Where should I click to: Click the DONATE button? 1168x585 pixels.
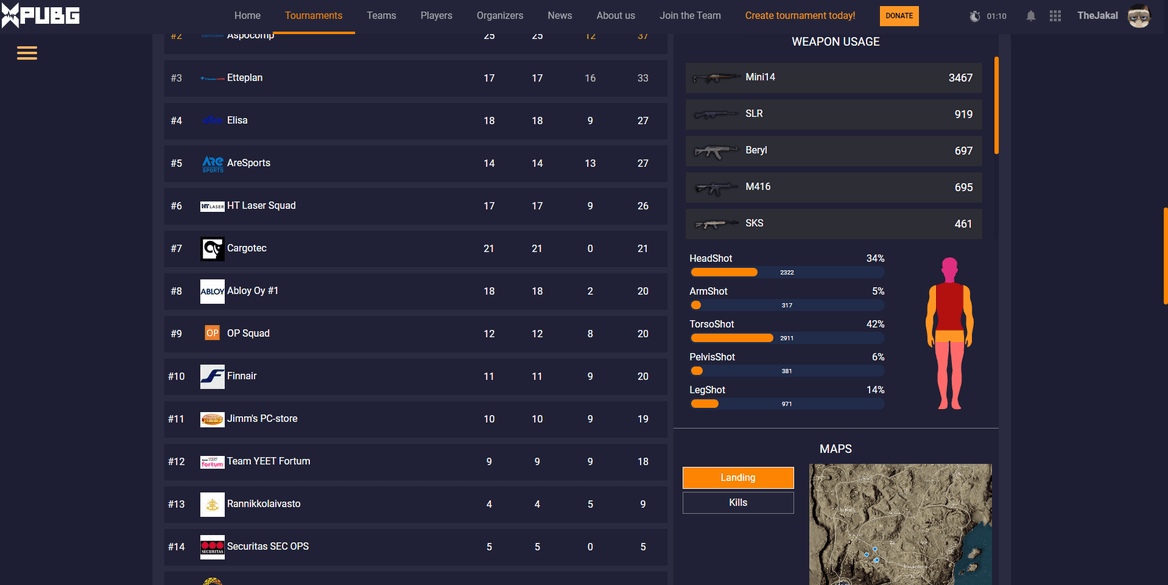tap(899, 16)
